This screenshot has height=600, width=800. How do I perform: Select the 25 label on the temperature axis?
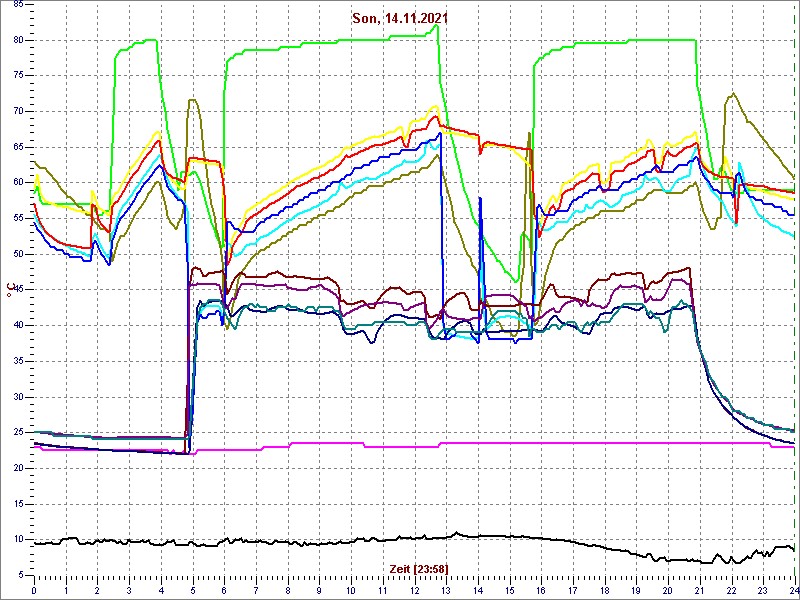[x=16, y=433]
